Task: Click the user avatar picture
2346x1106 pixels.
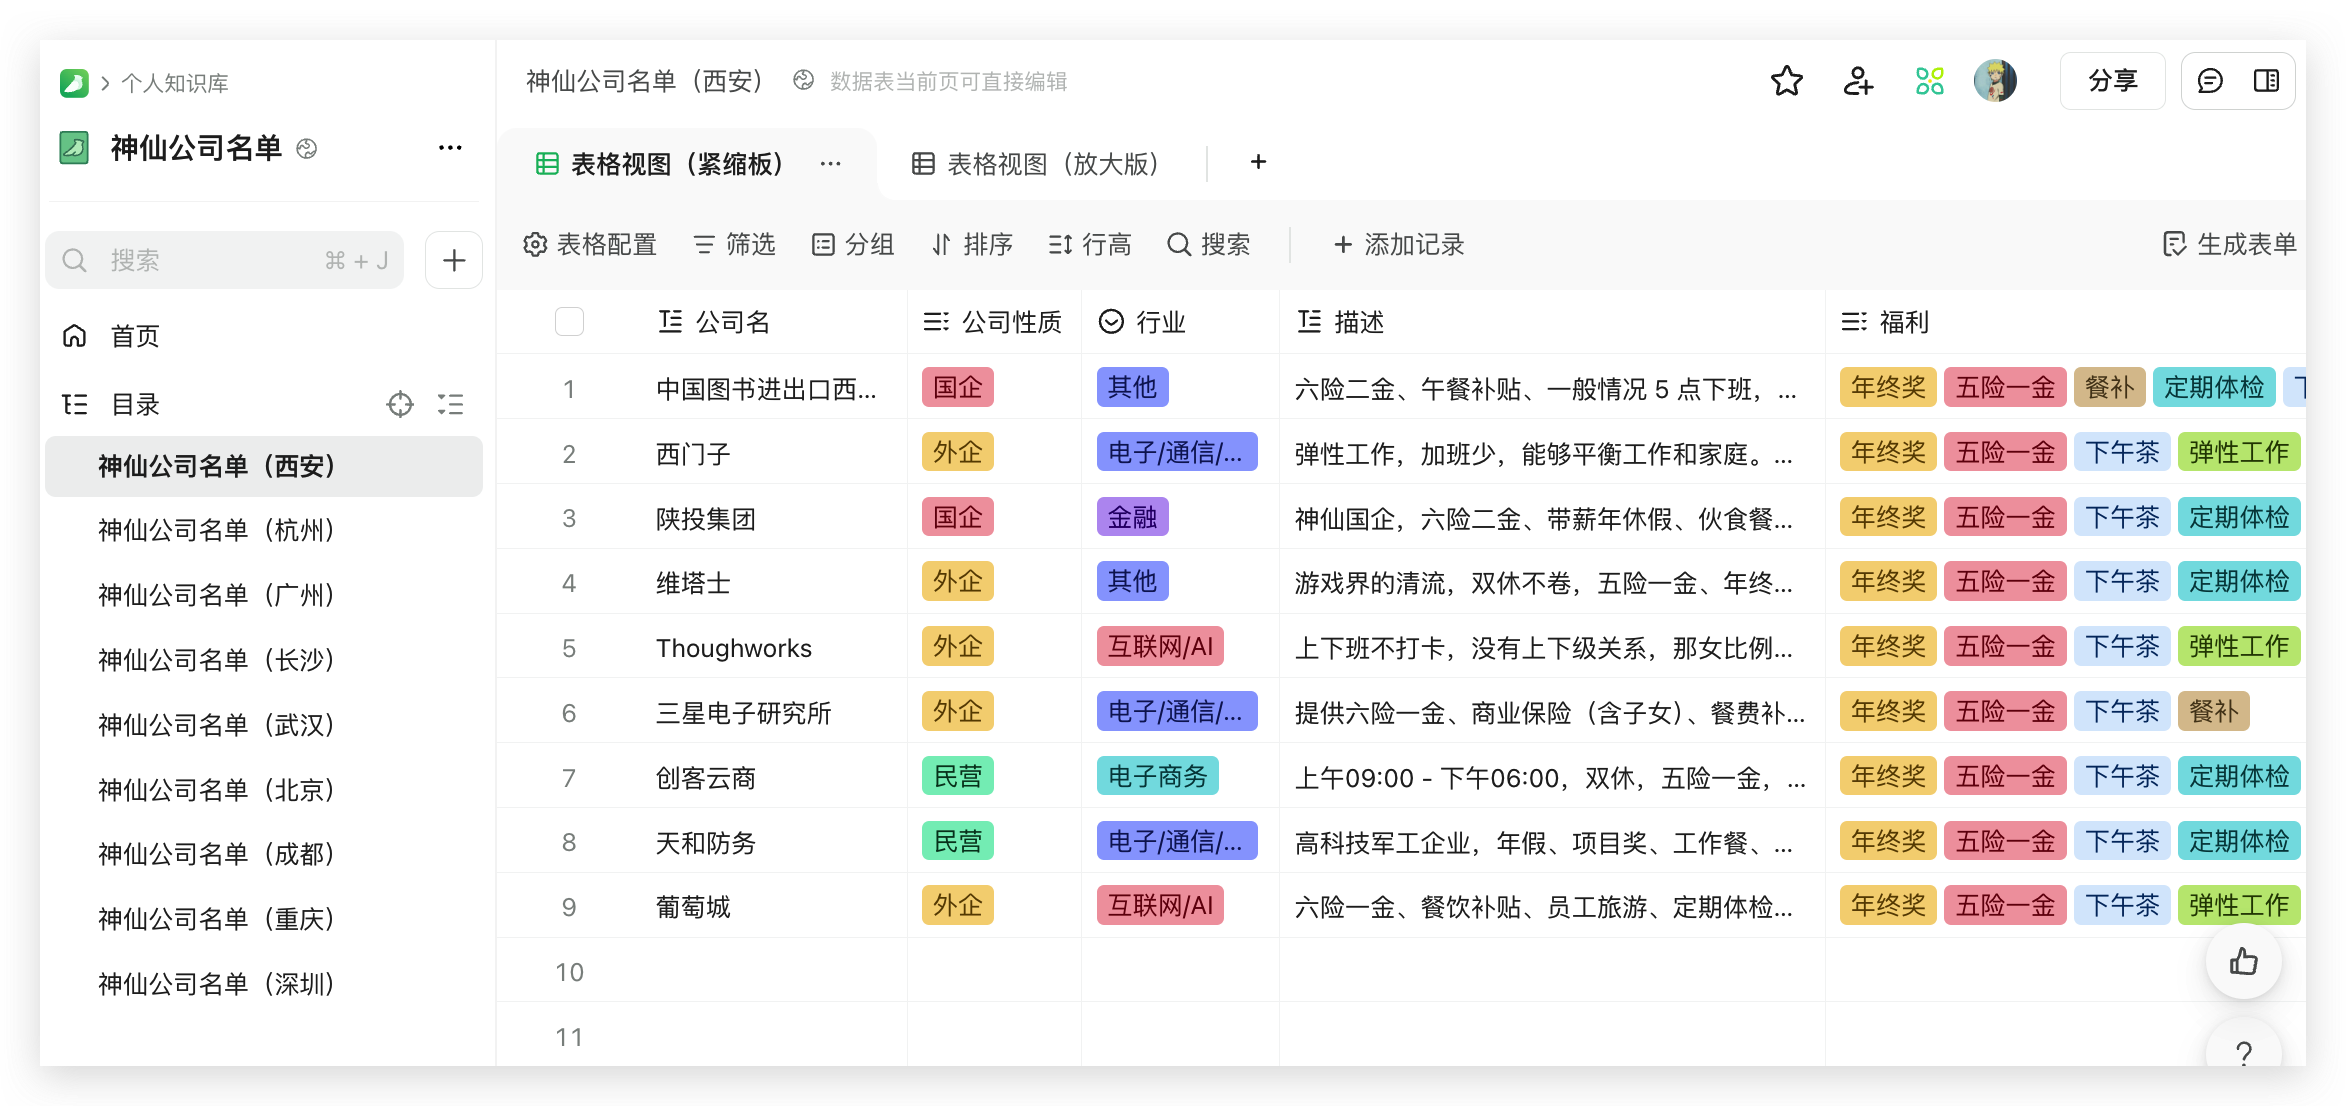Action: tap(1995, 81)
